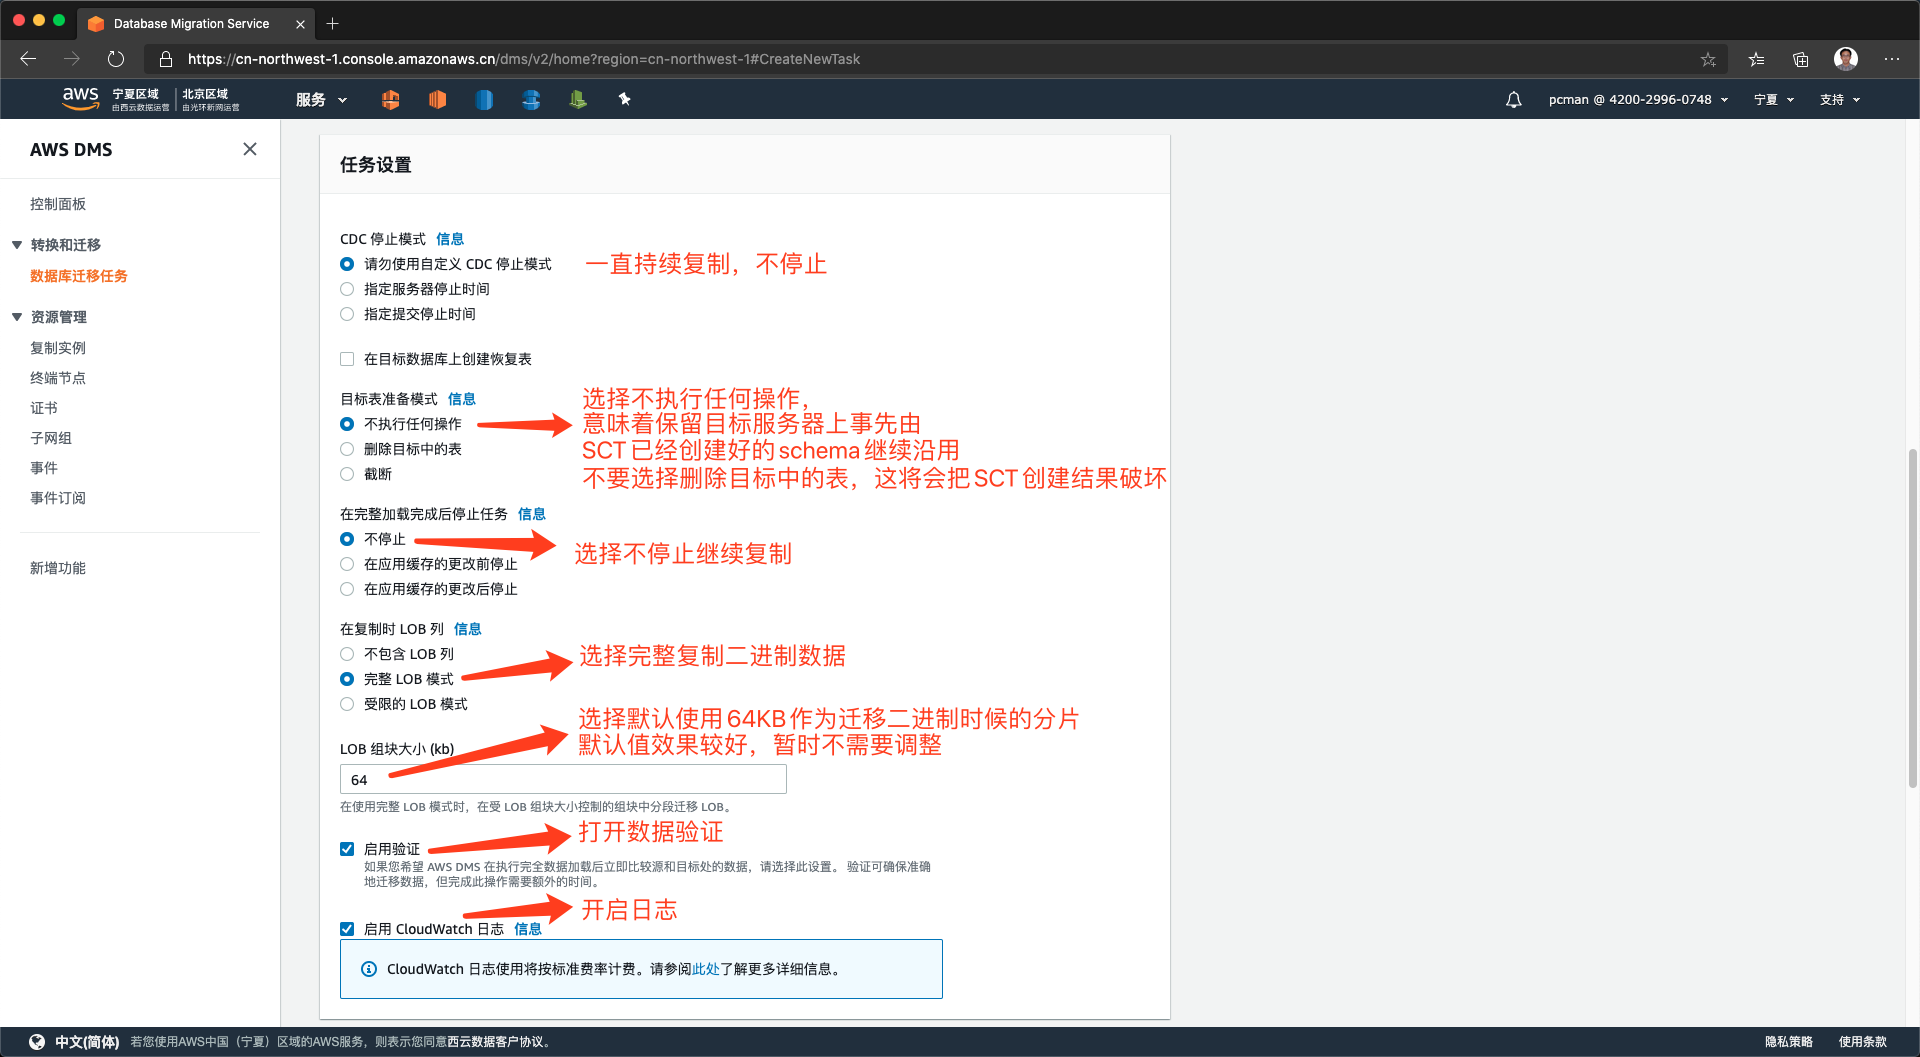Expand the pcman account dropdown
Image resolution: width=1920 pixels, height=1057 pixels.
coord(1637,100)
